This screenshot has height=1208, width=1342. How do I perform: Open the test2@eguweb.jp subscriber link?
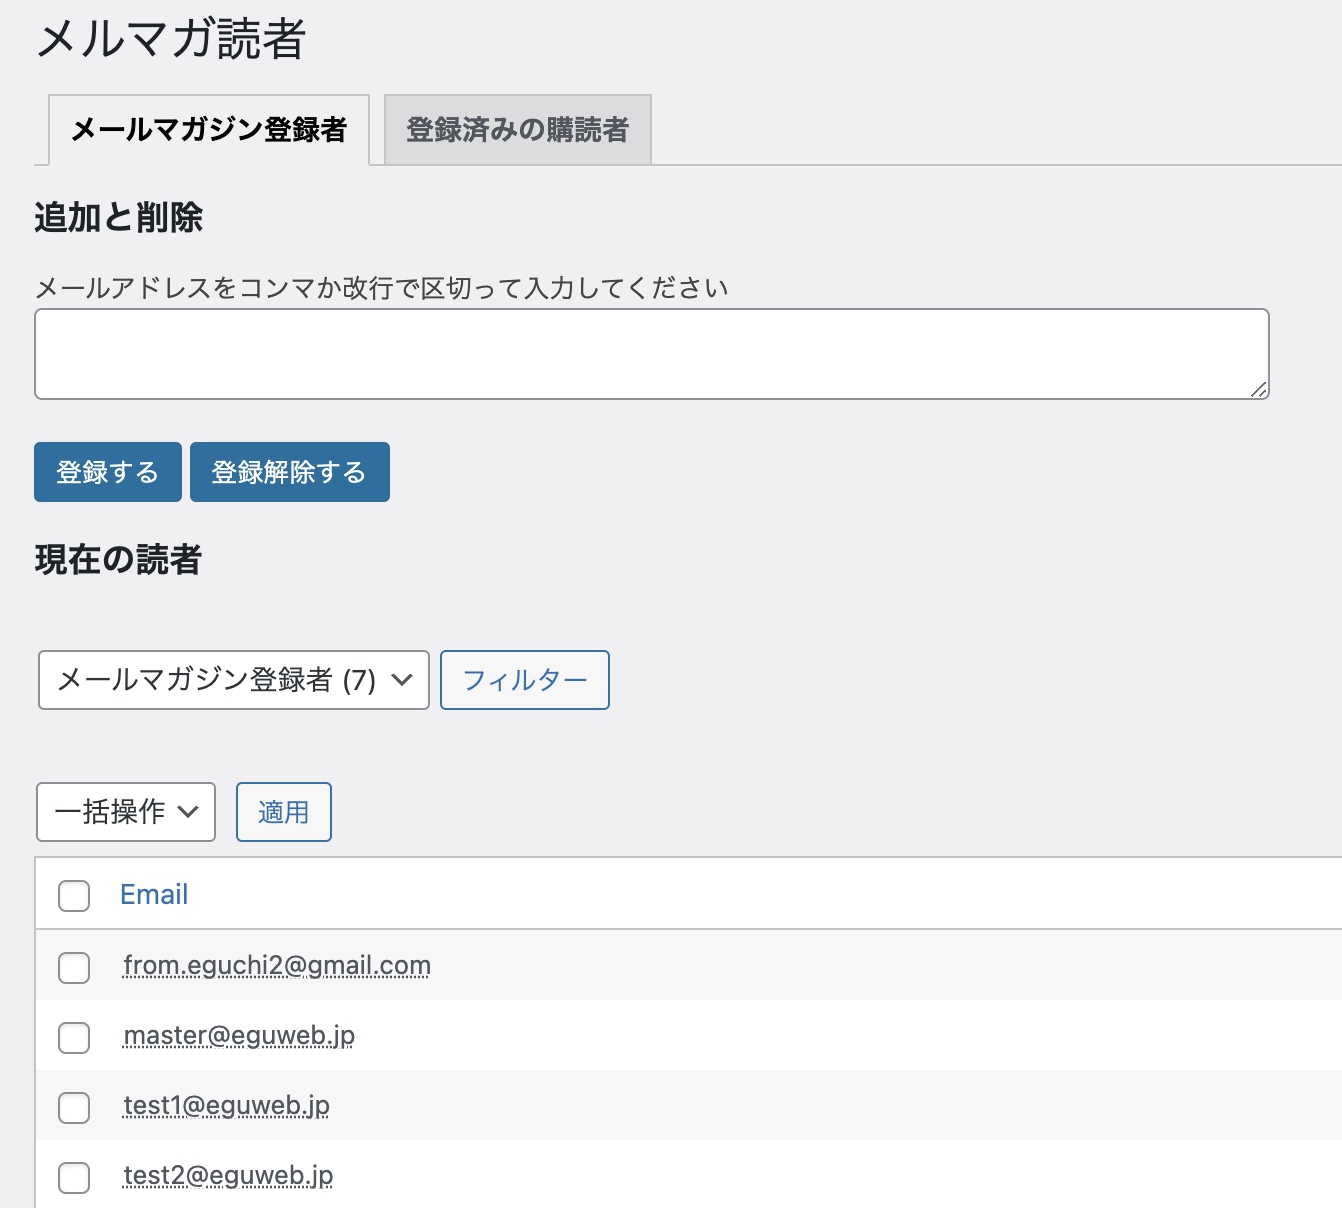click(227, 1176)
